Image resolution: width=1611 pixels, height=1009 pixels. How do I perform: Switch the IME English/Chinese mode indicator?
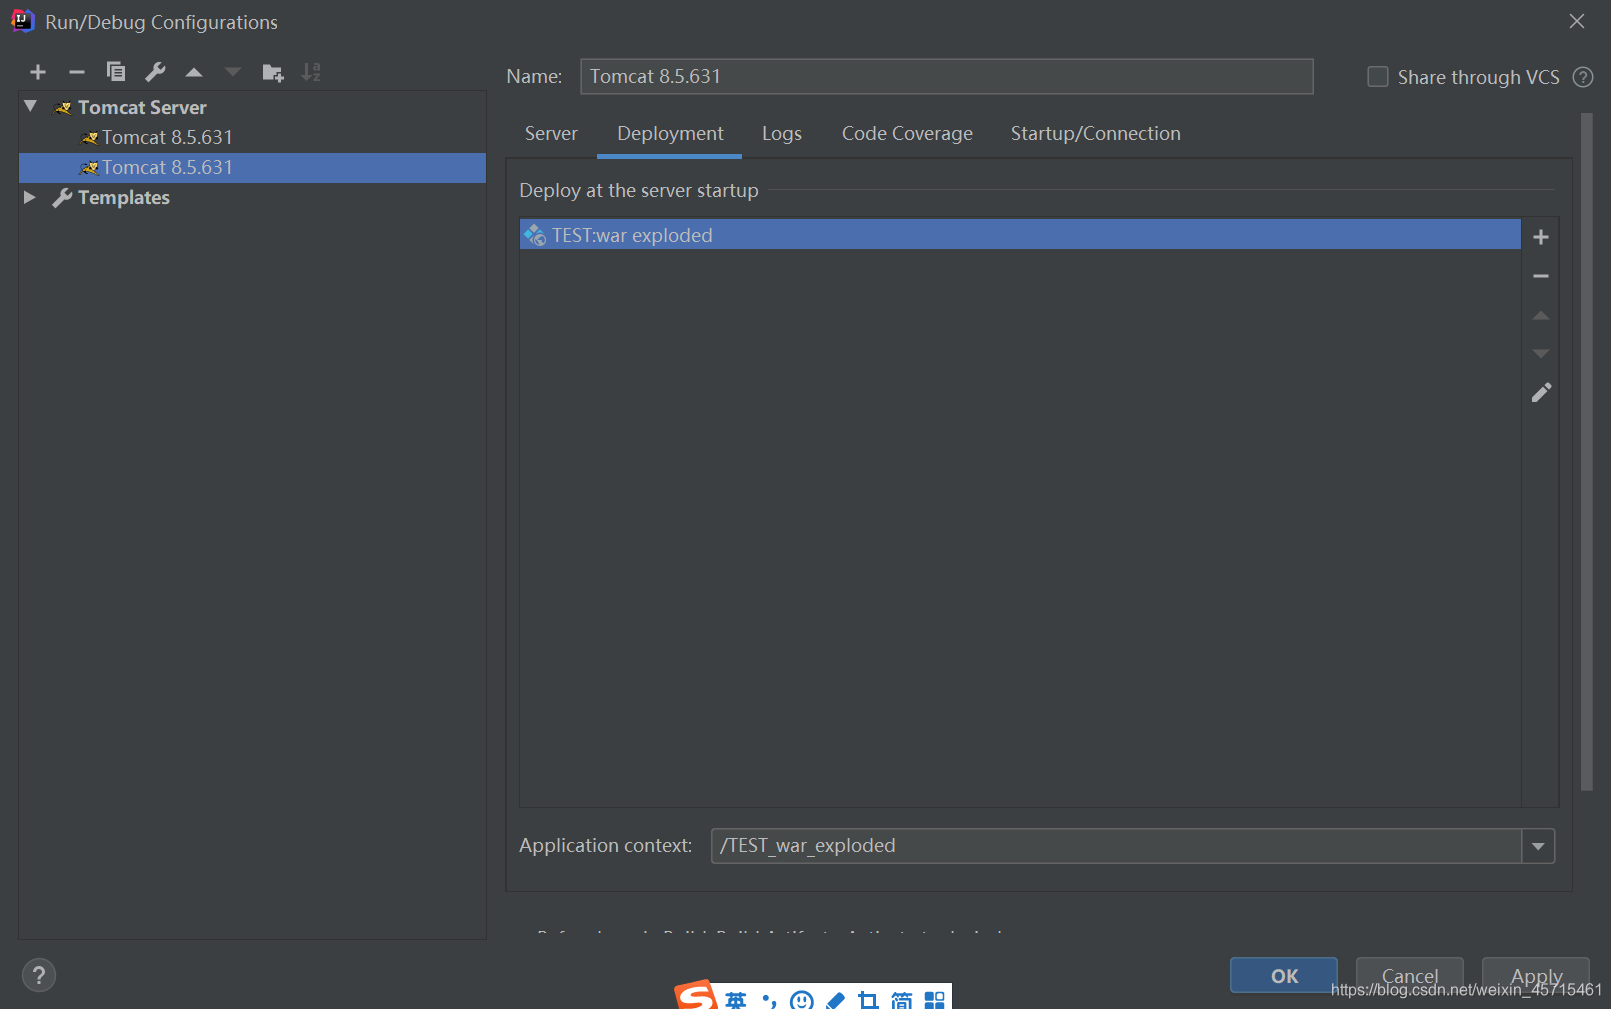[736, 1000]
